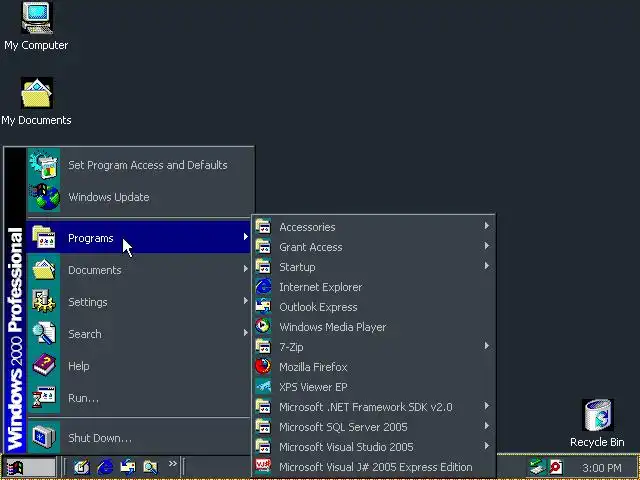640x480 pixels.
Task: Open XPS Viewer EP
Action: click(x=373, y=387)
